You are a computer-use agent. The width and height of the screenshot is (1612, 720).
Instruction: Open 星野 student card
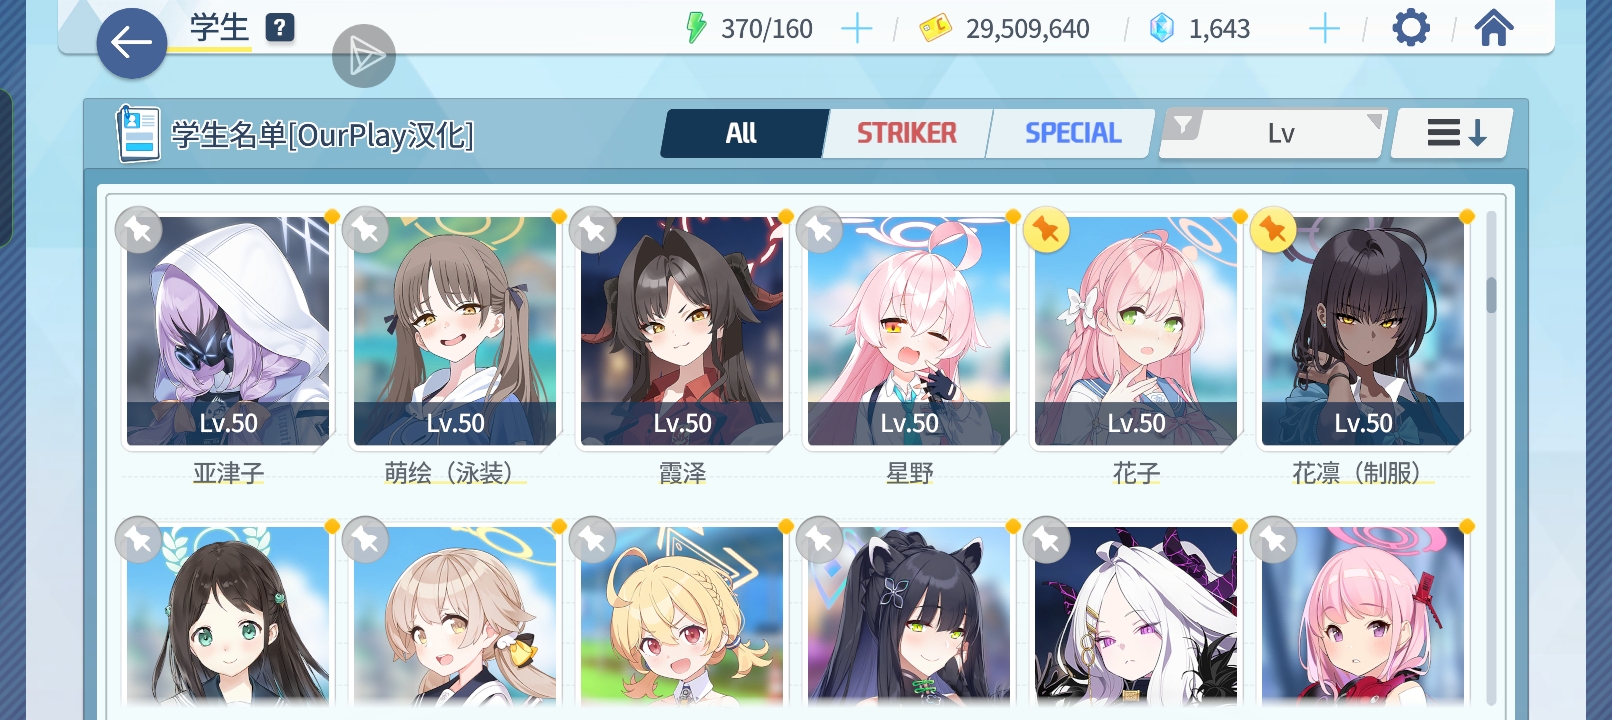point(909,332)
